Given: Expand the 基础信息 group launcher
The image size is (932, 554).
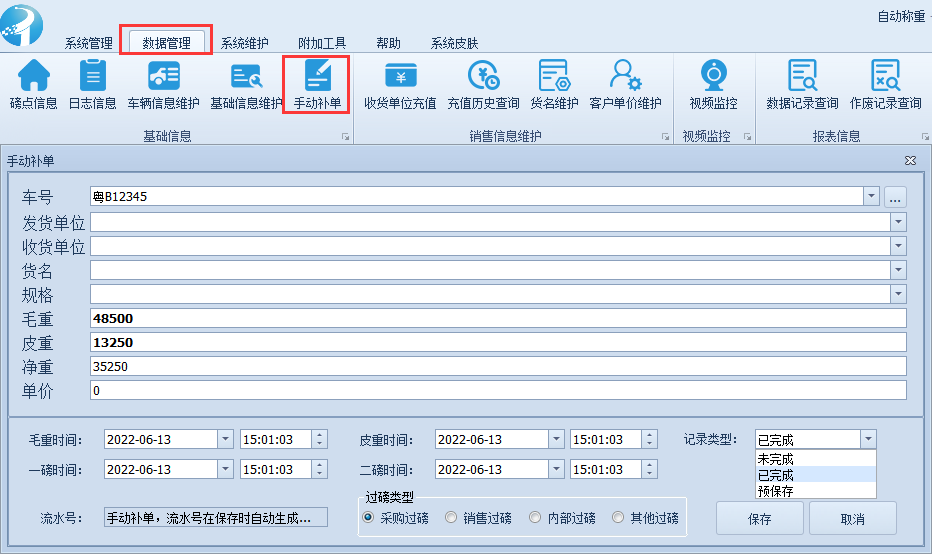Looking at the screenshot, I should (345, 137).
